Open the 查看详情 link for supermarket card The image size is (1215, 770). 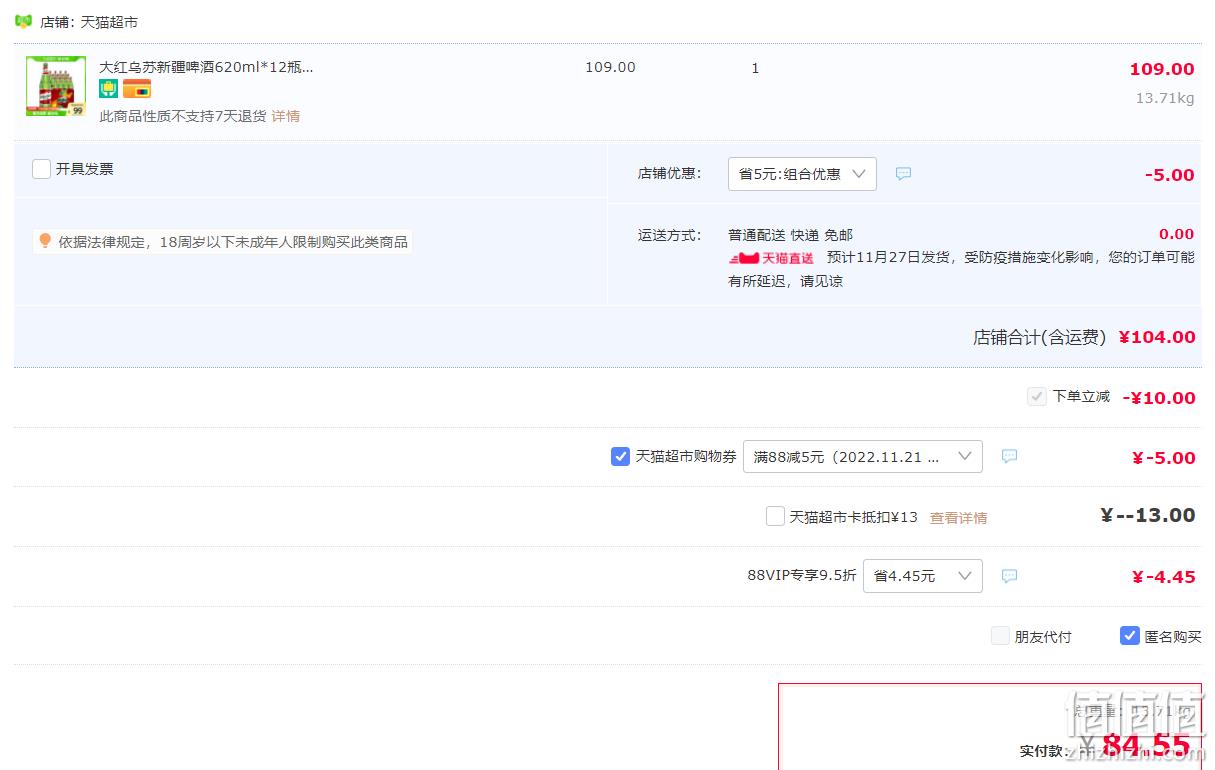[x=958, y=518]
